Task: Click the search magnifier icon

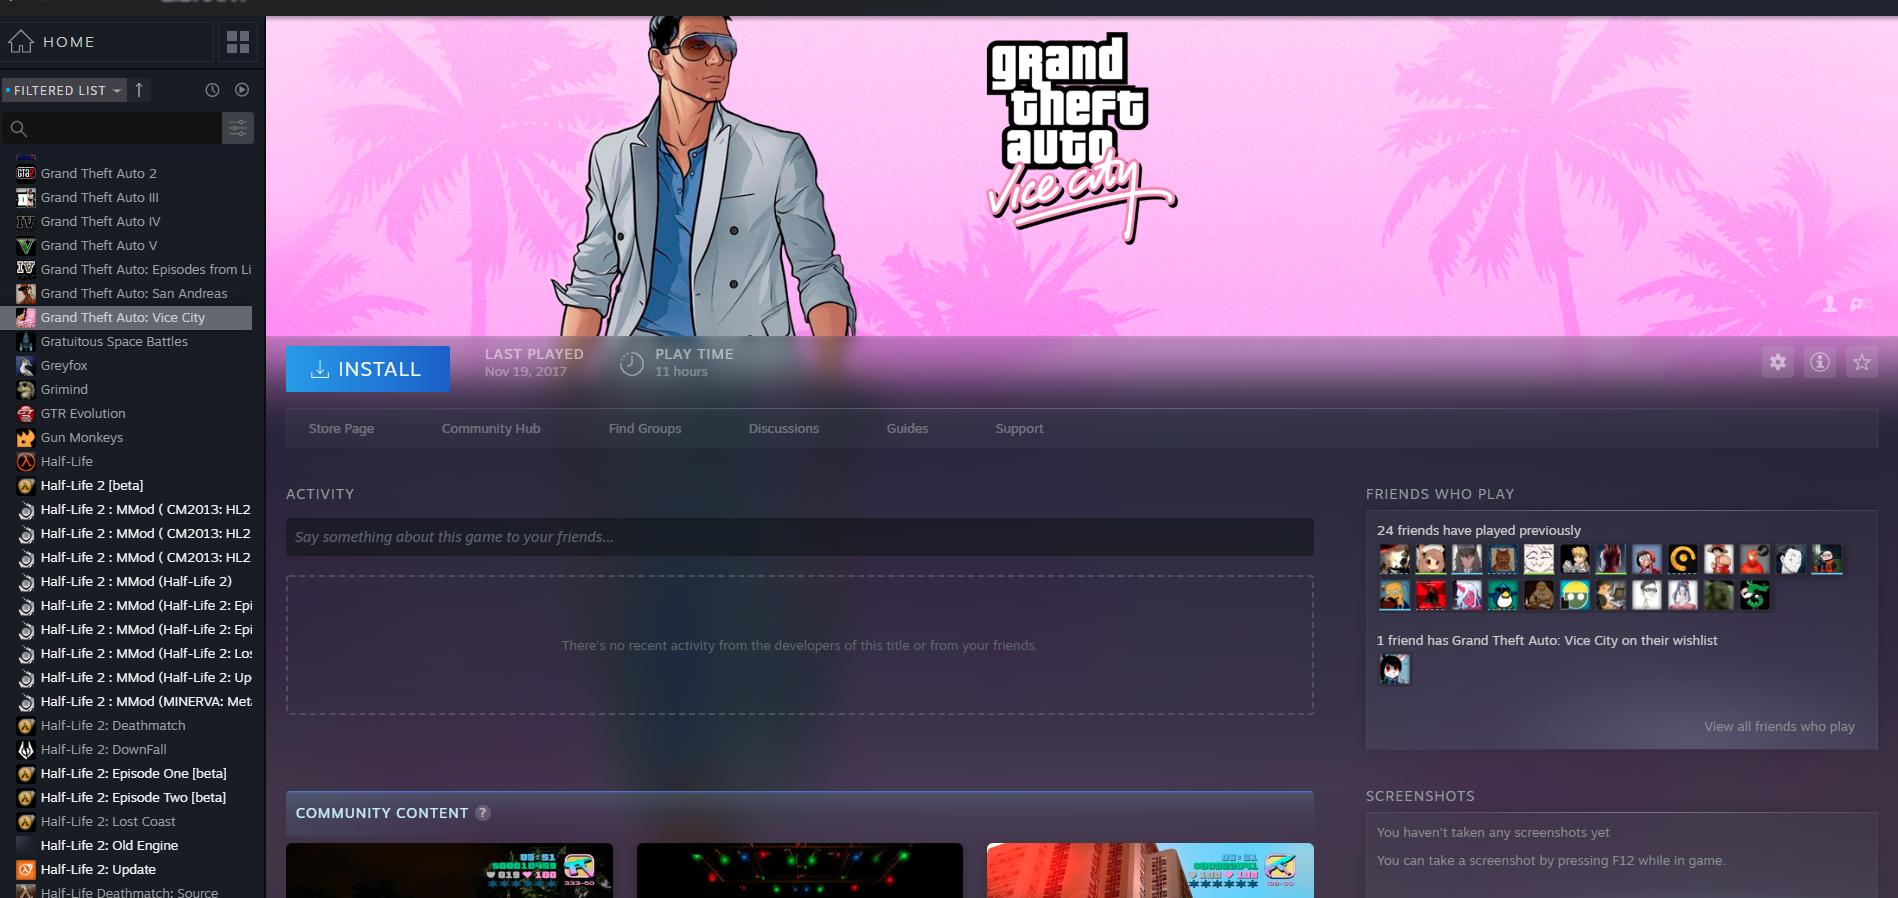Action: [x=18, y=128]
